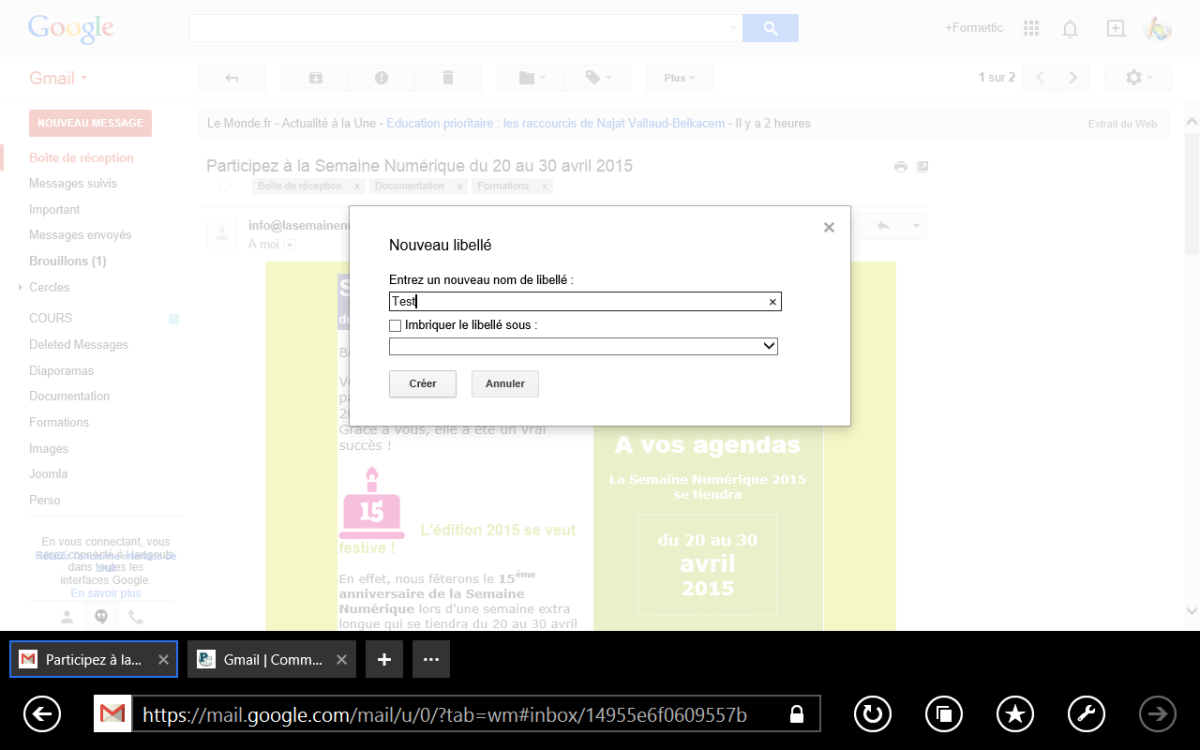Open the Plus (more actions) menu
Viewport: 1200px width, 750px height.
tap(679, 78)
